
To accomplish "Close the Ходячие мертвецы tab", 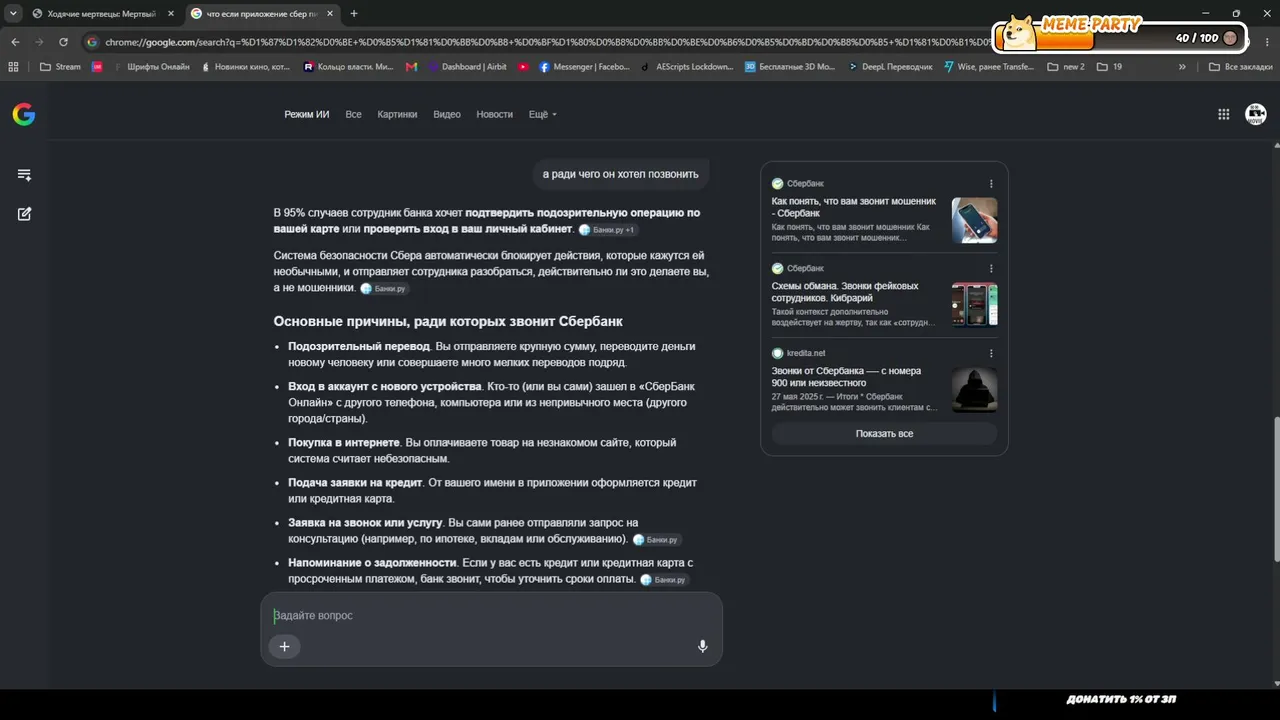I will click(x=171, y=14).
